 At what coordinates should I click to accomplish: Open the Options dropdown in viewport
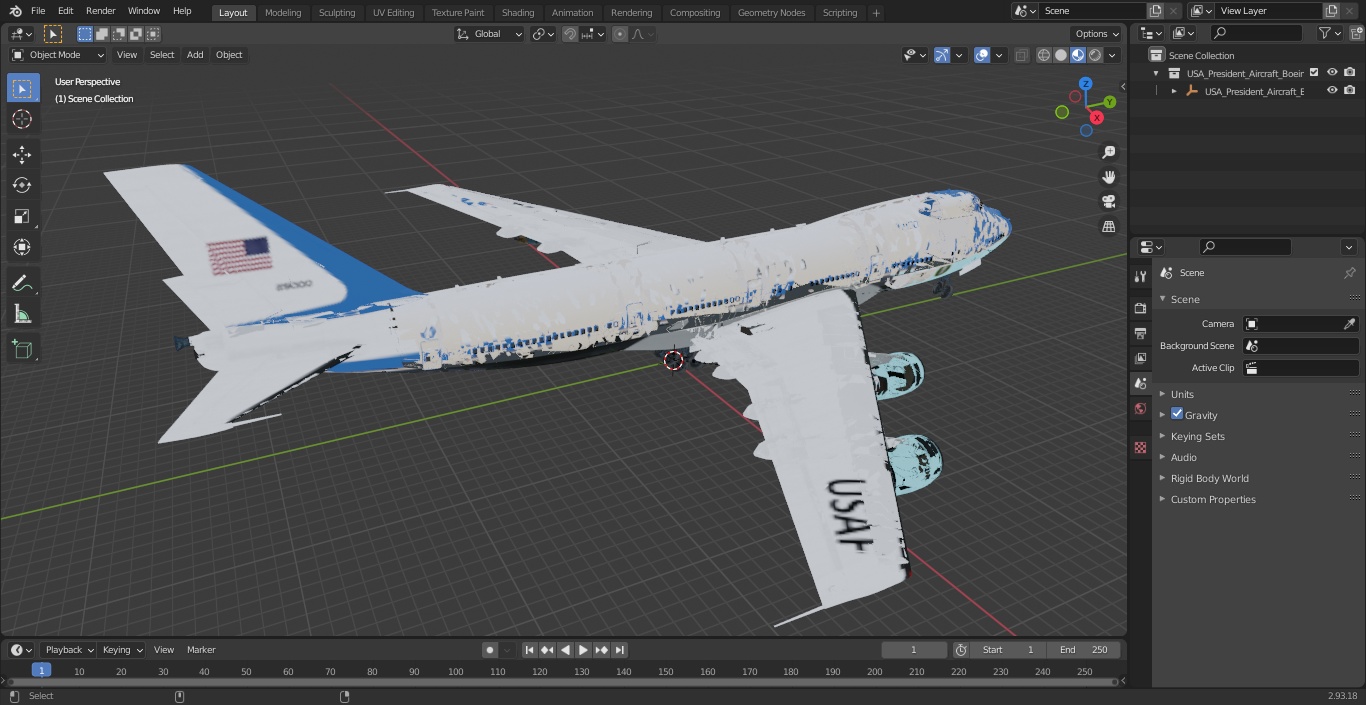[1098, 34]
